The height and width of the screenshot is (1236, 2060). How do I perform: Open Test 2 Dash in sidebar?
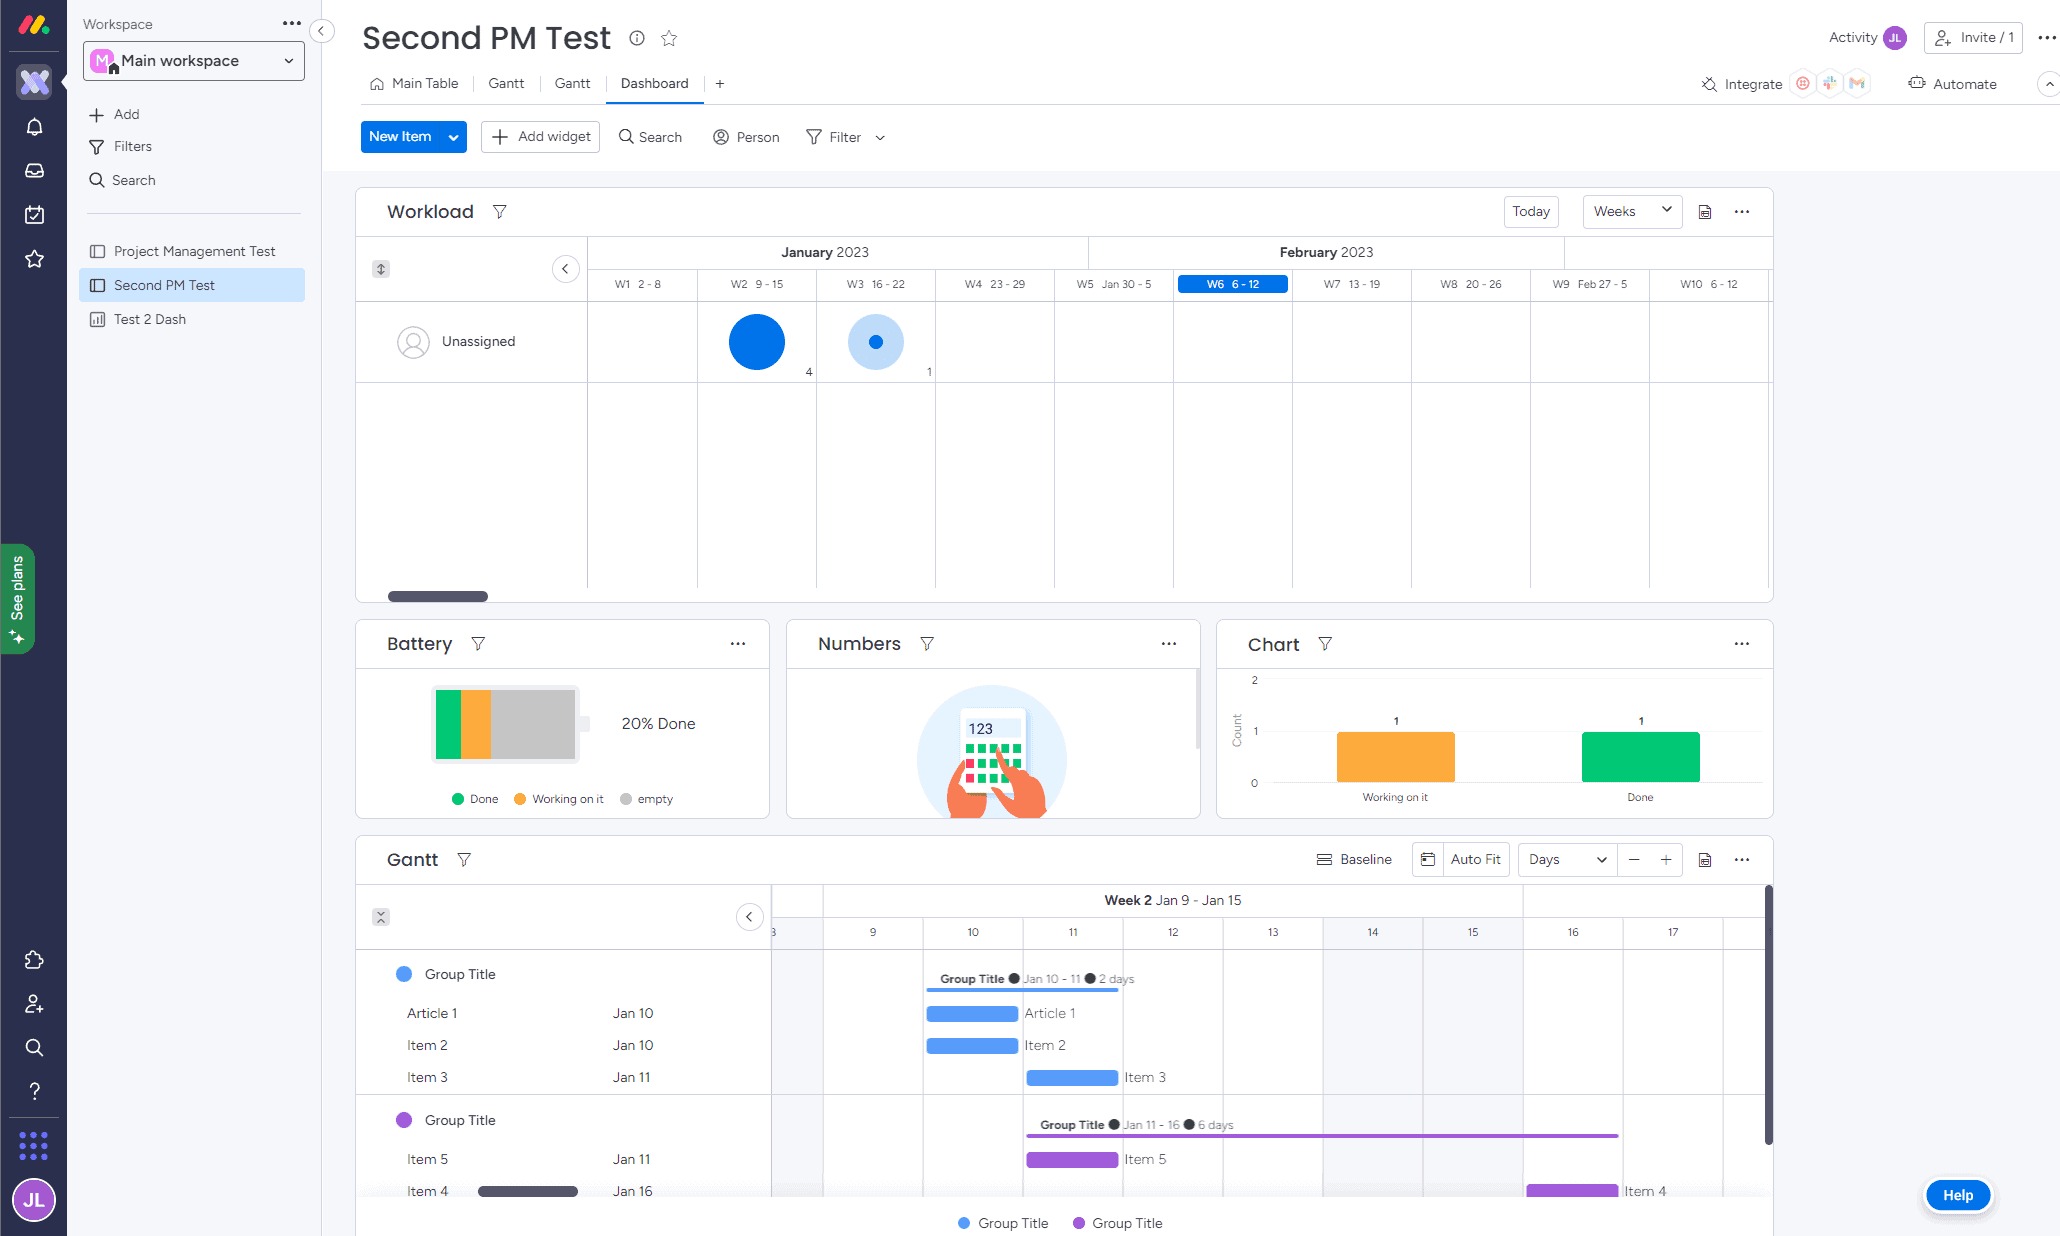coord(149,319)
